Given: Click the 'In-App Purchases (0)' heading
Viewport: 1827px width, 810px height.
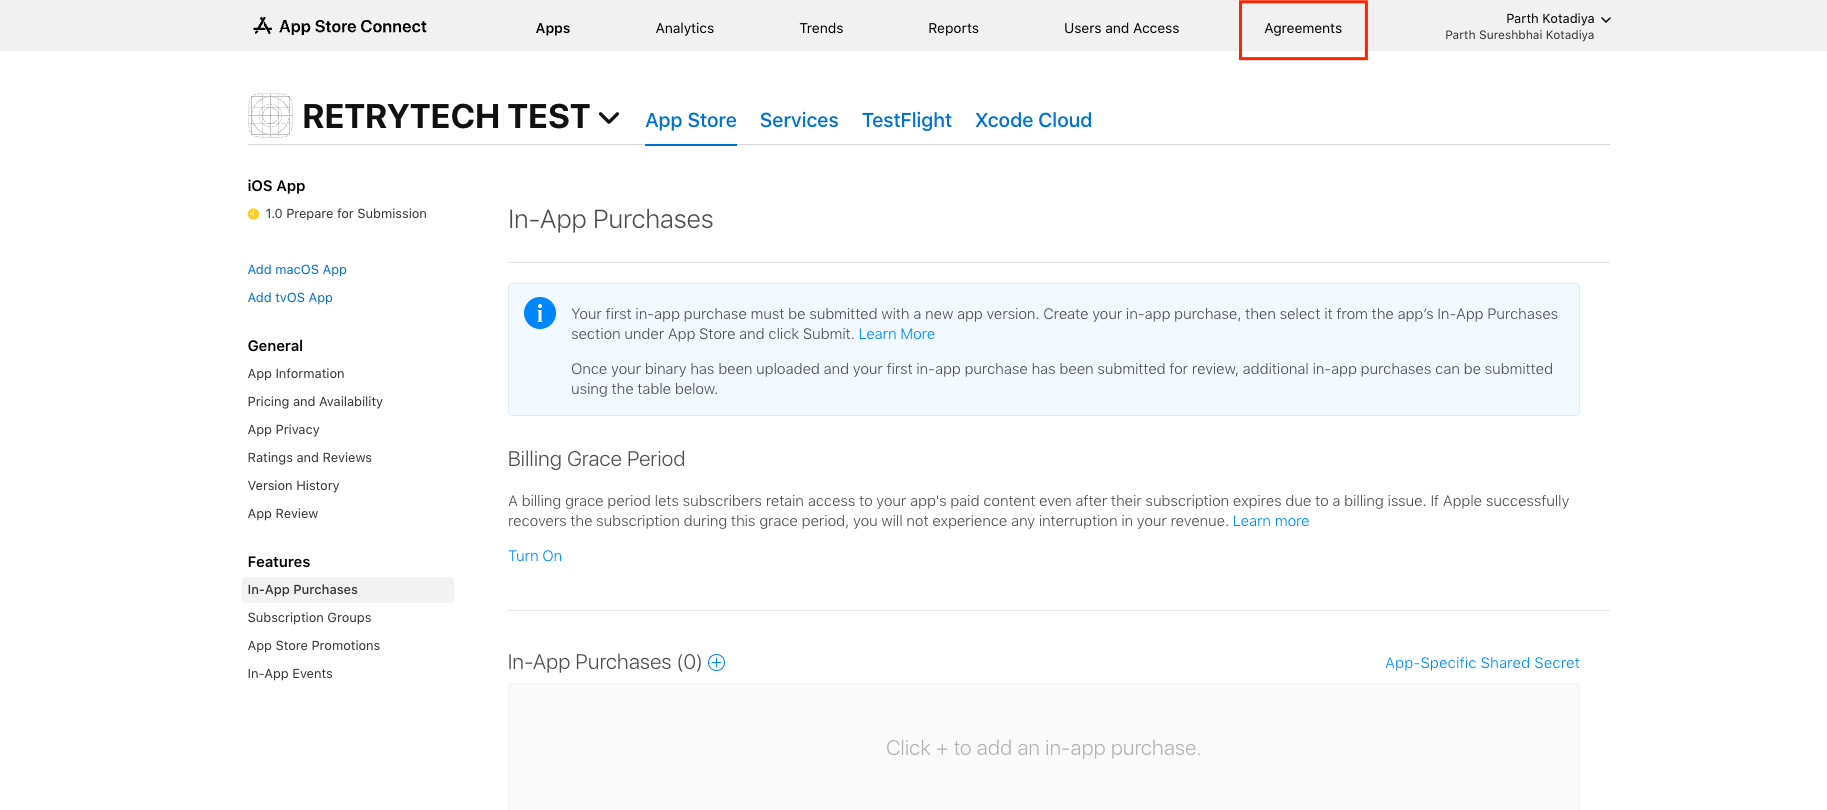Looking at the screenshot, I should coord(605,662).
